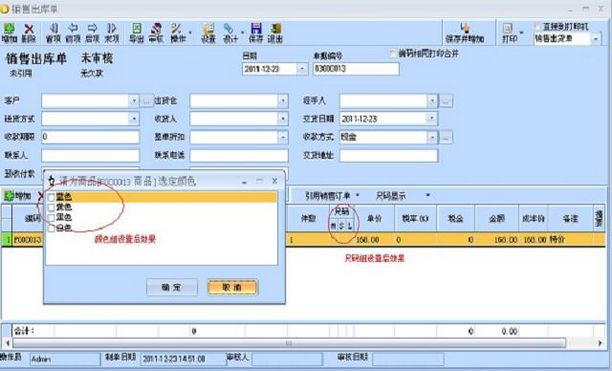Click the 退出 exit icon
Viewport: 612px width, 371px height.
coord(276,33)
